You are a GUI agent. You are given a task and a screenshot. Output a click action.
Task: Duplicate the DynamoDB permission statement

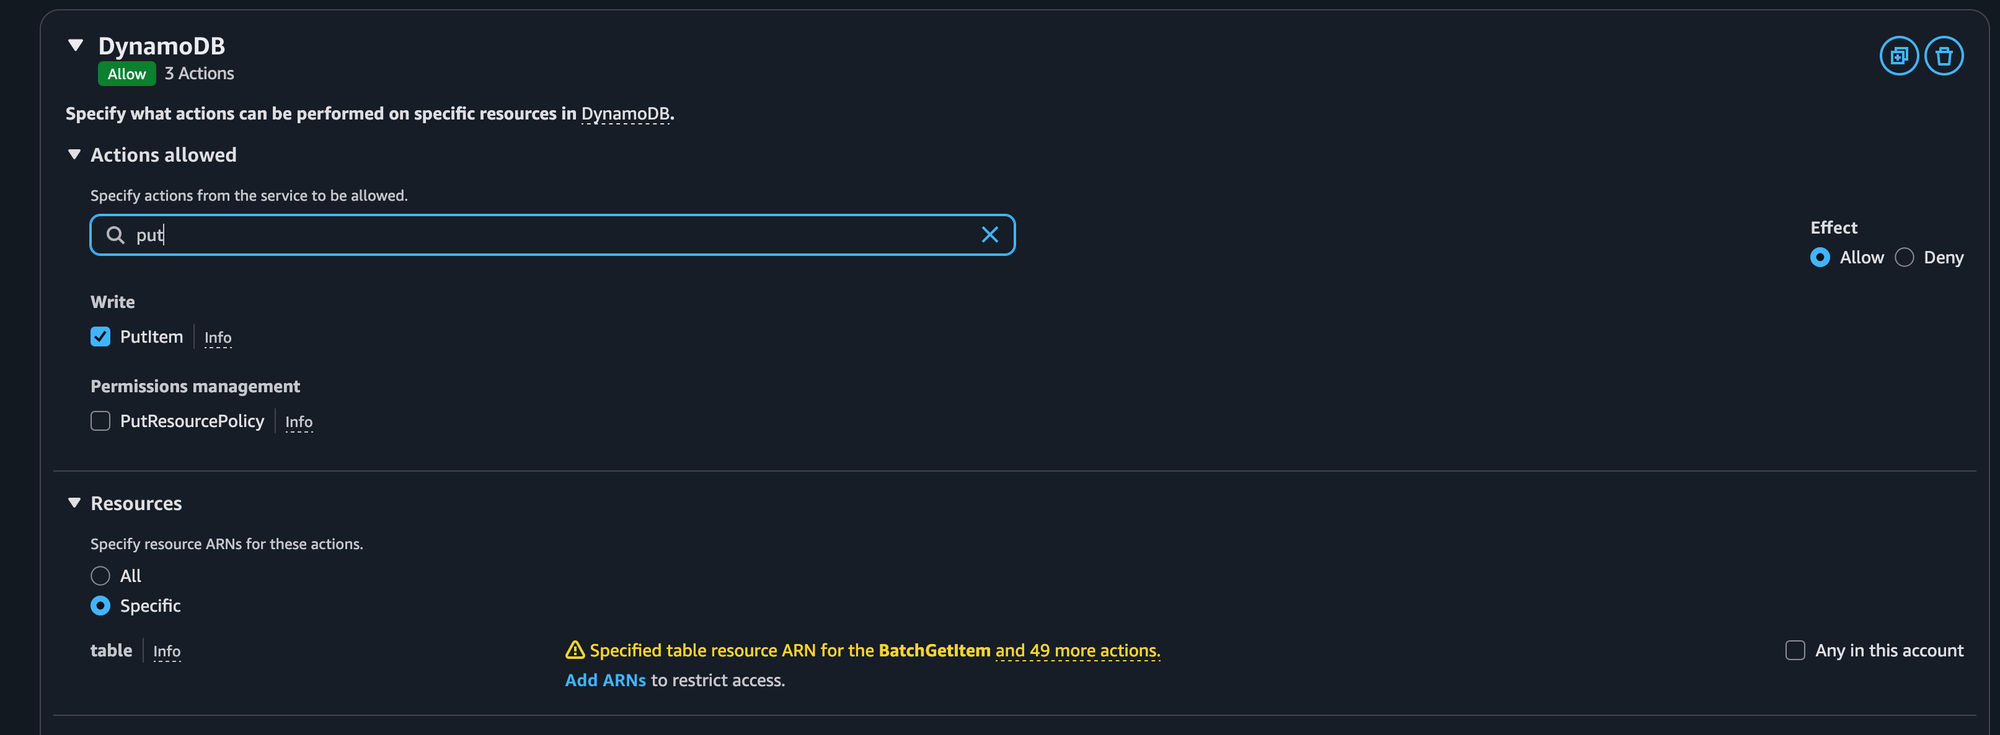click(x=1899, y=56)
